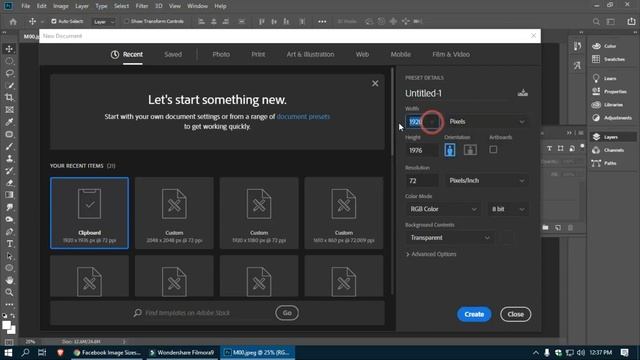Click the Create button
Viewport: 640px width, 360px height.
pyautogui.click(x=474, y=314)
